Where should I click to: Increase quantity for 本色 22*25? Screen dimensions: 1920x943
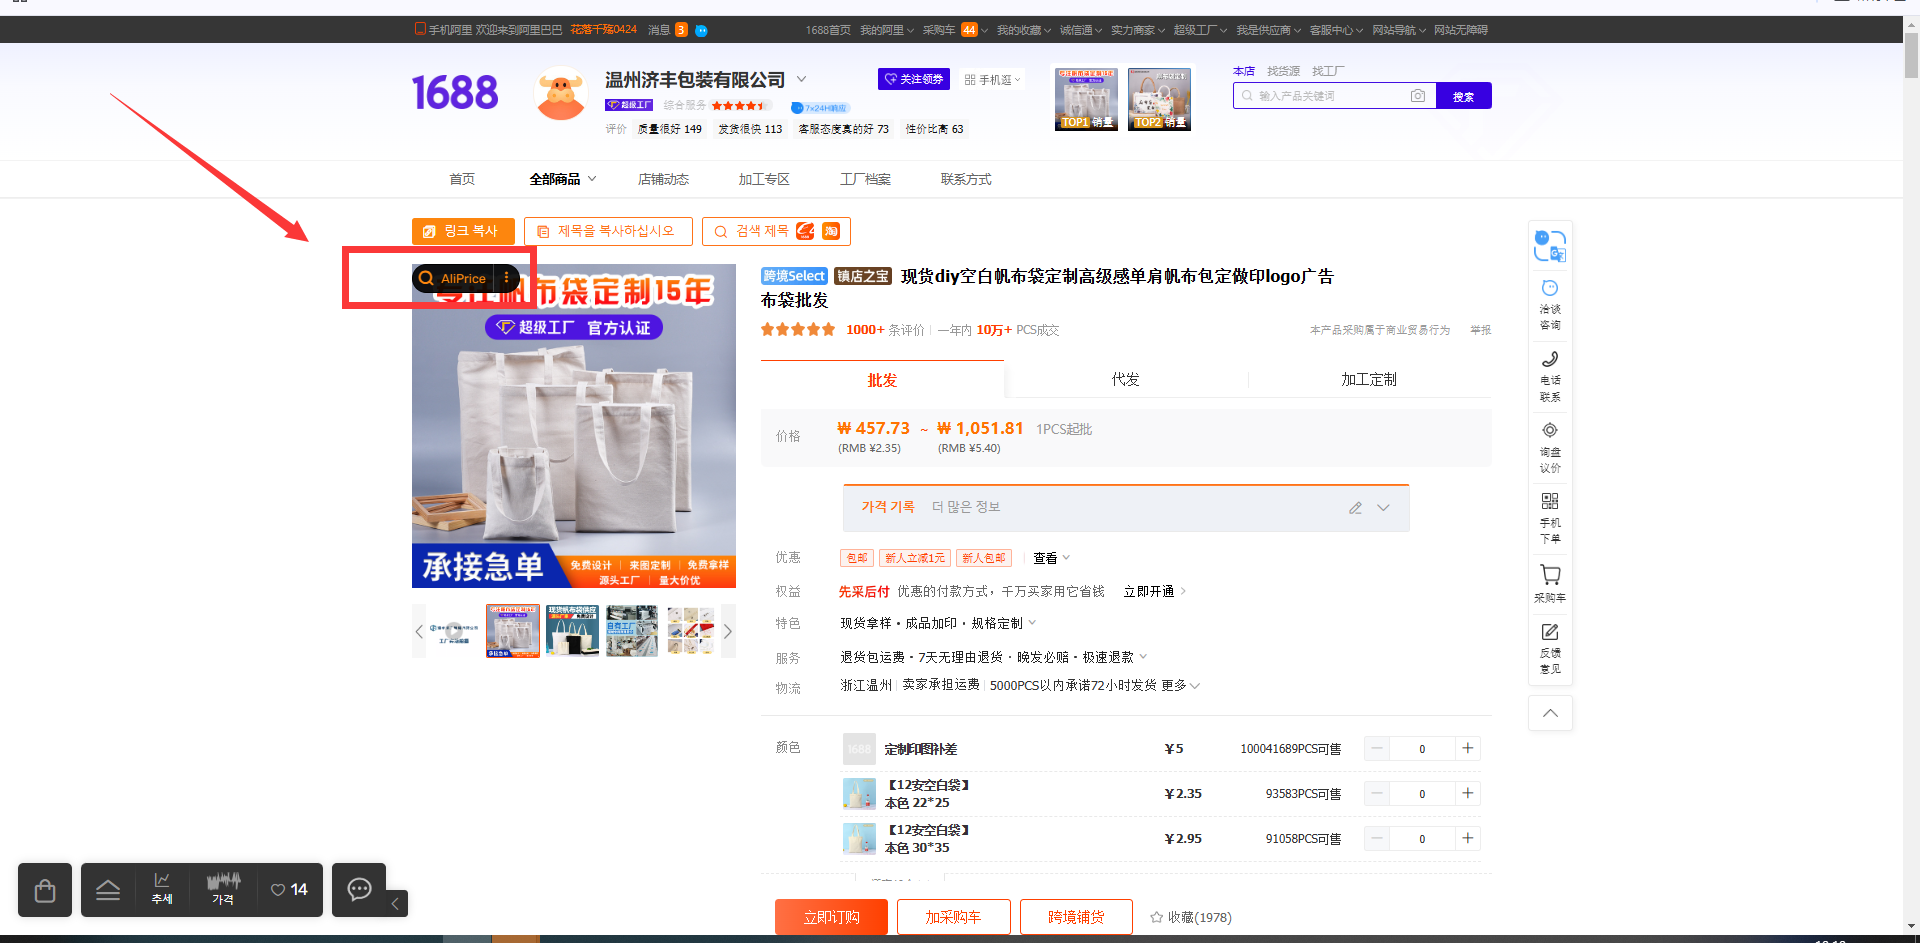click(1468, 793)
